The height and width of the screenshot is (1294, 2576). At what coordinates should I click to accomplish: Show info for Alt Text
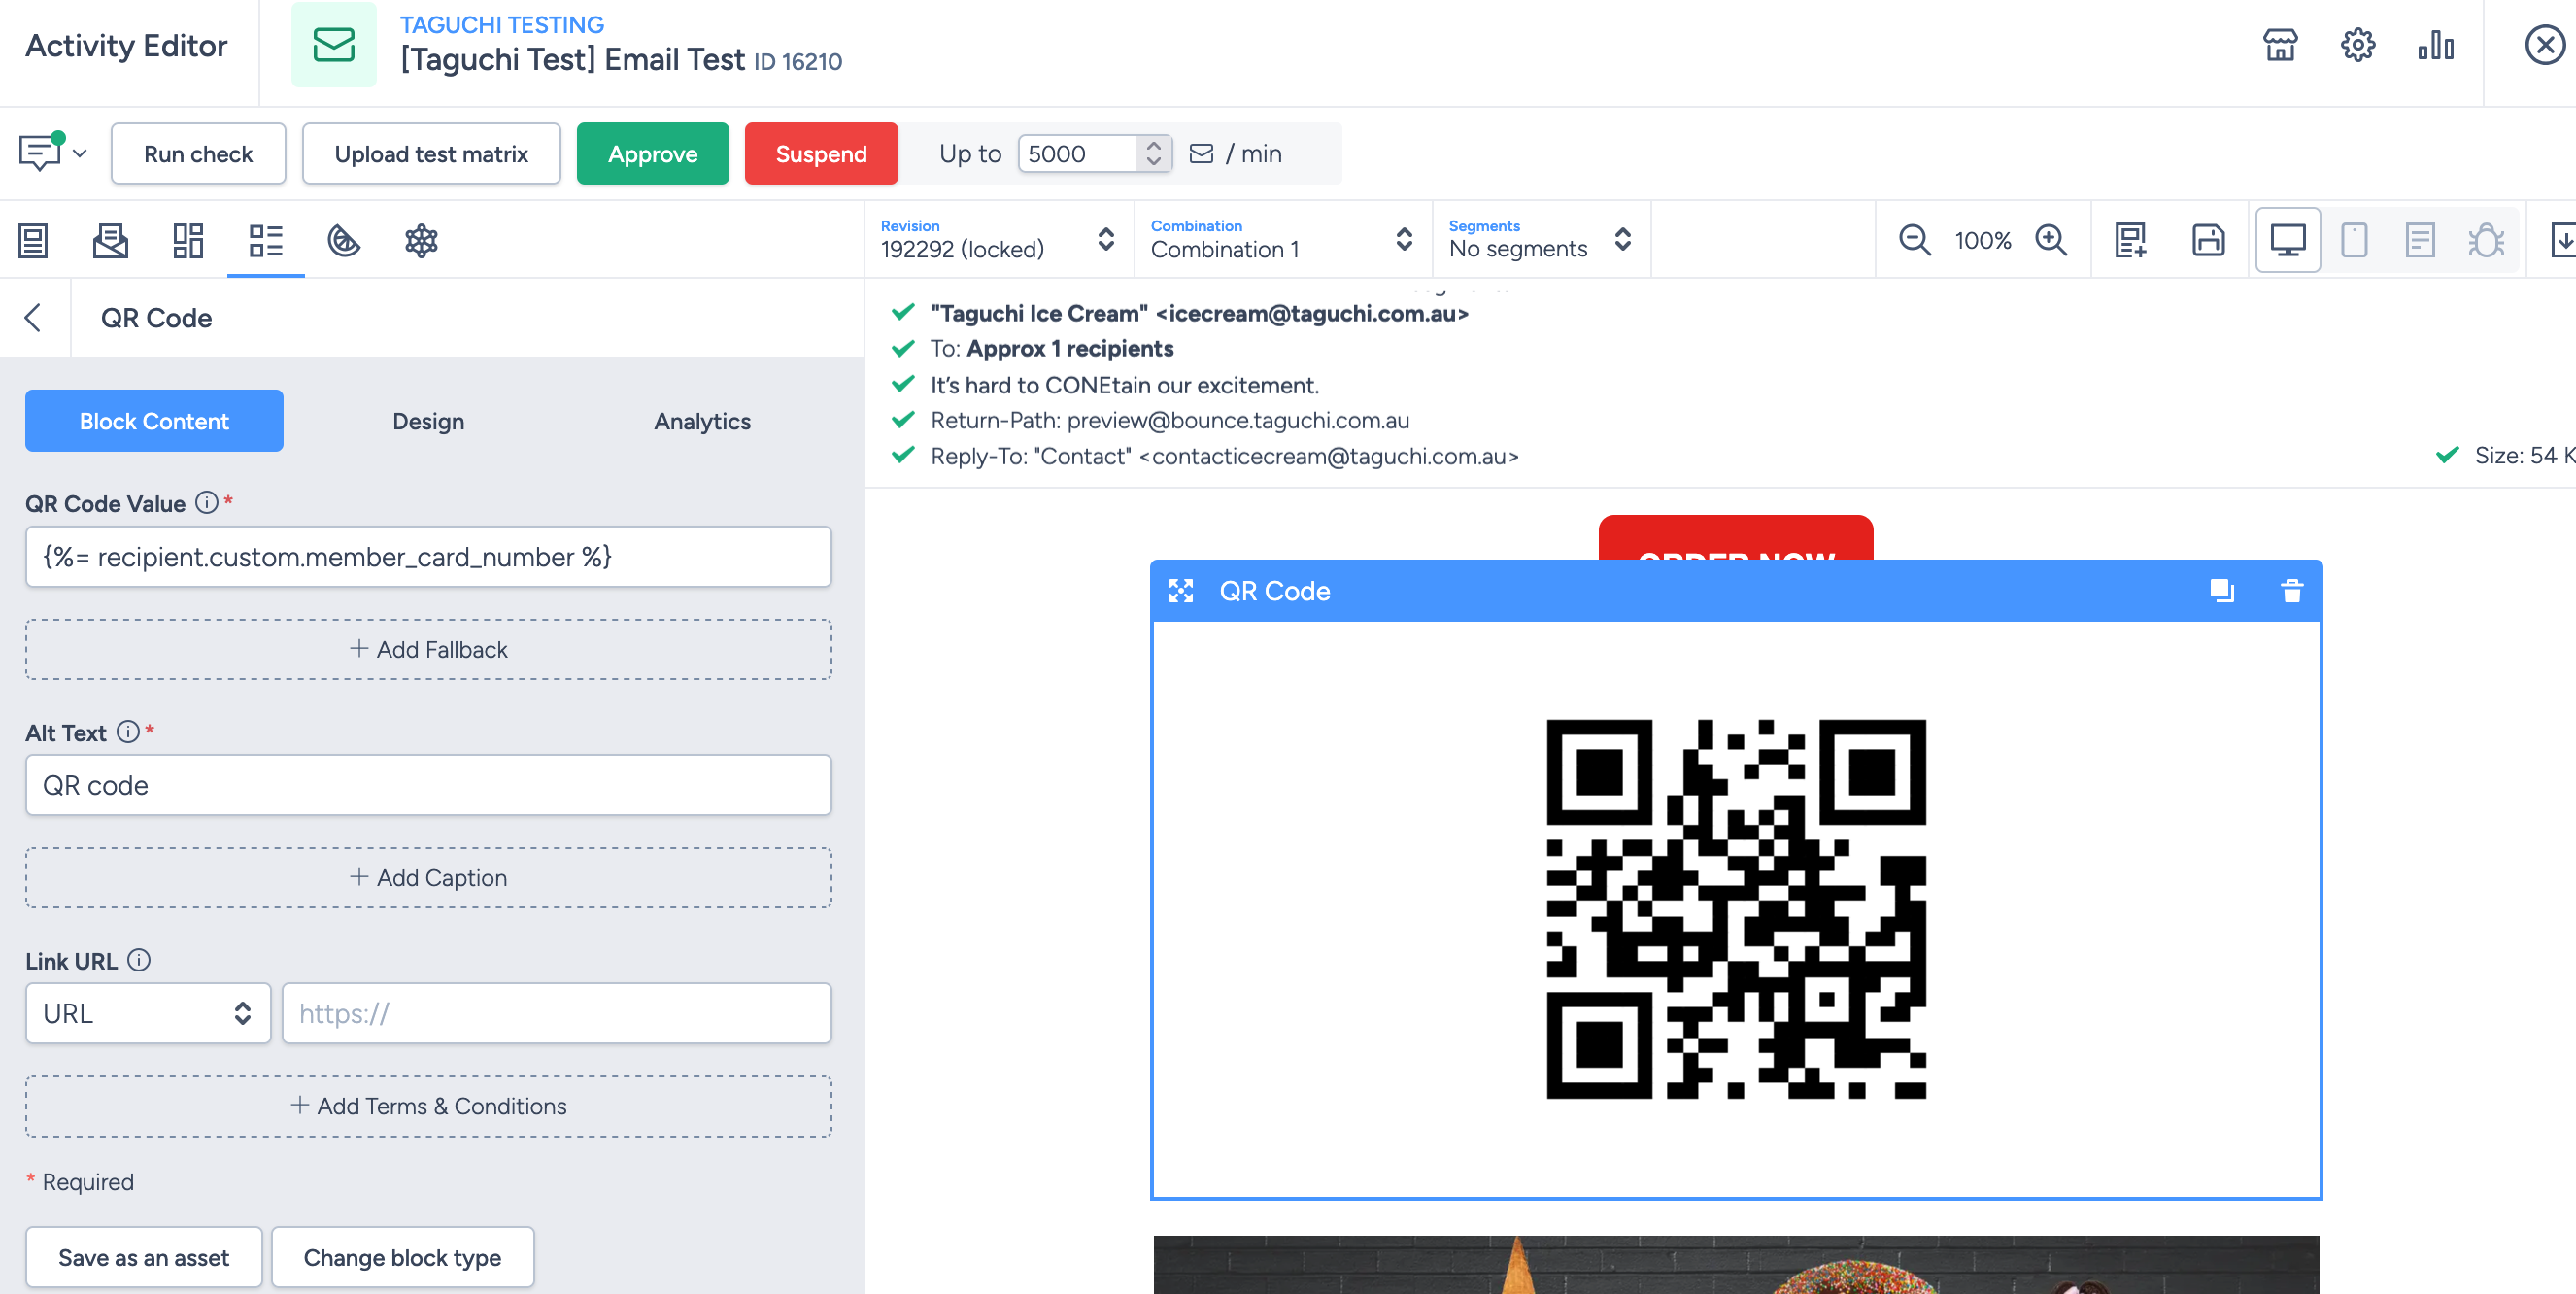128,731
